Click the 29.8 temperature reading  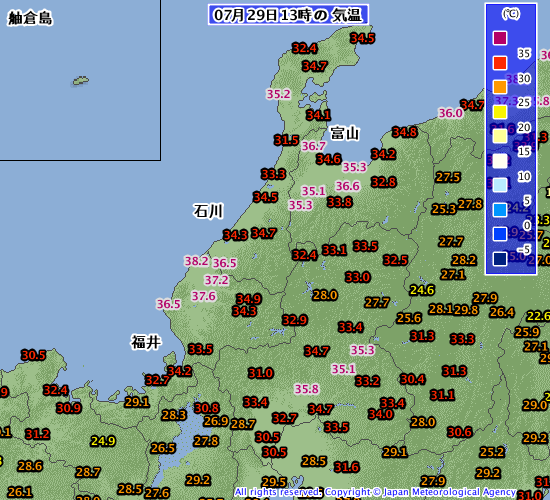pyautogui.click(x=466, y=310)
